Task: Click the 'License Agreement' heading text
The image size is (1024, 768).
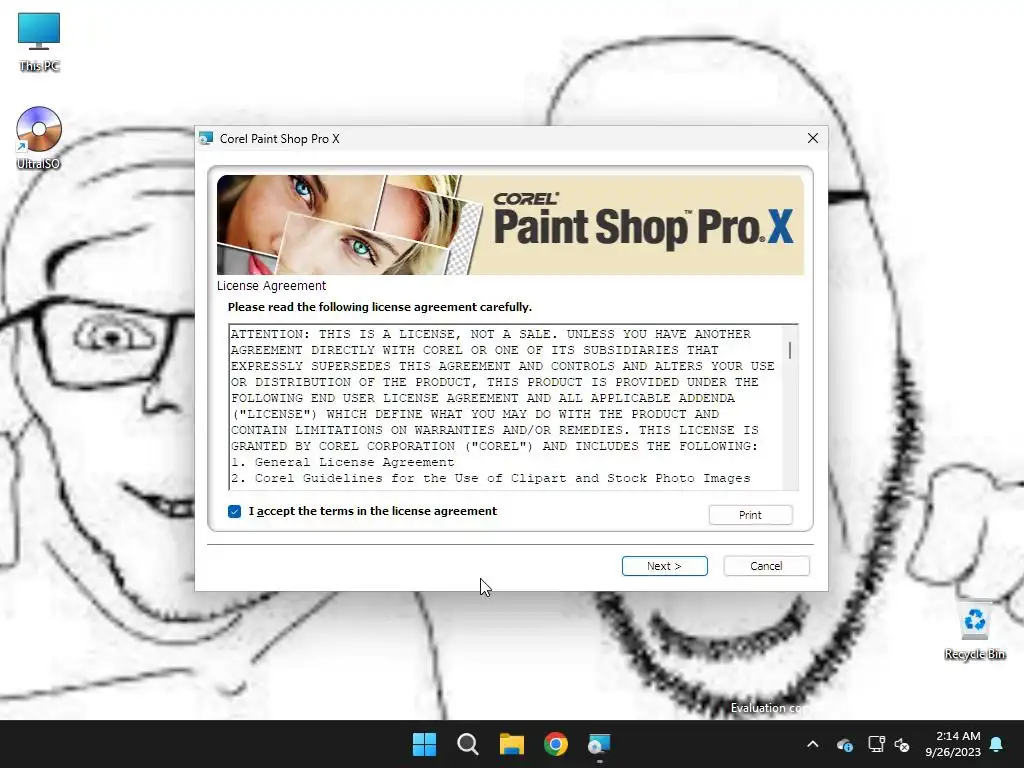Action: pos(271,285)
